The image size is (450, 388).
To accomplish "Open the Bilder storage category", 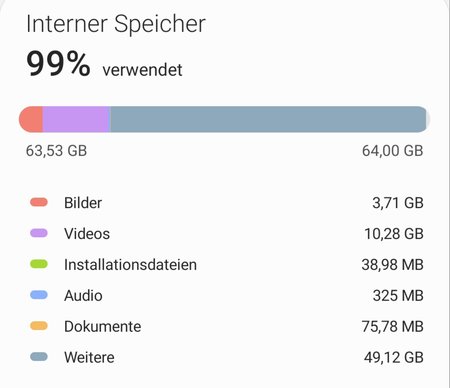I will (x=225, y=203).
